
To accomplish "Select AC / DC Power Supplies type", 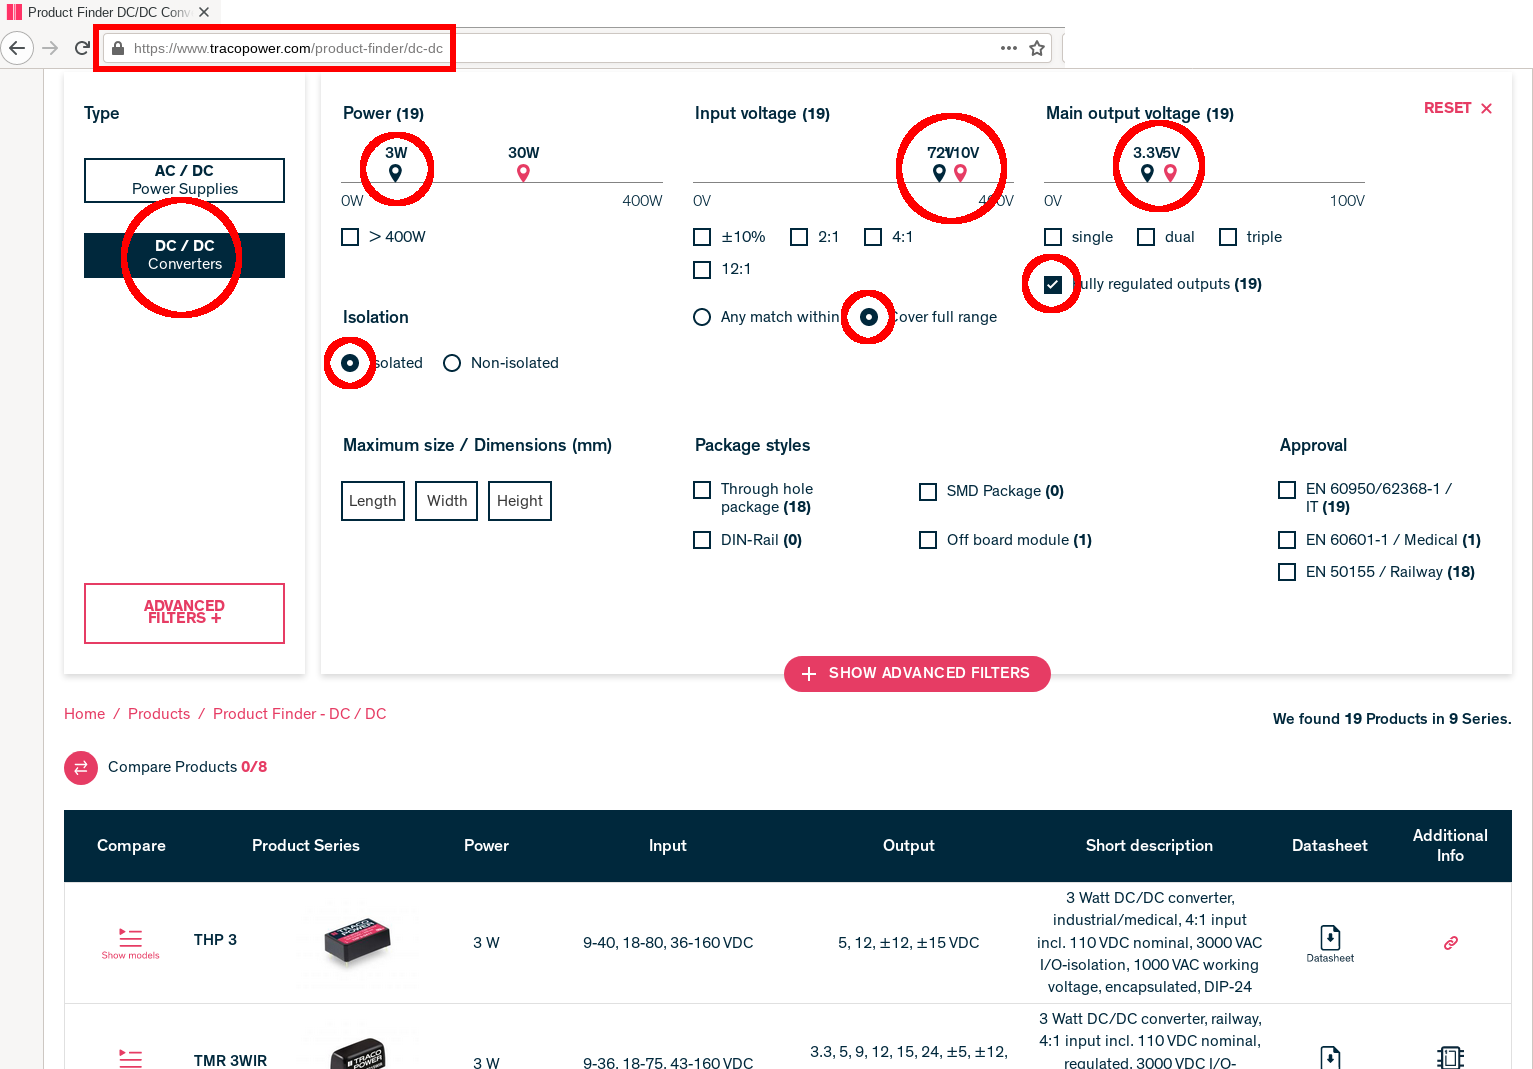I will [184, 180].
